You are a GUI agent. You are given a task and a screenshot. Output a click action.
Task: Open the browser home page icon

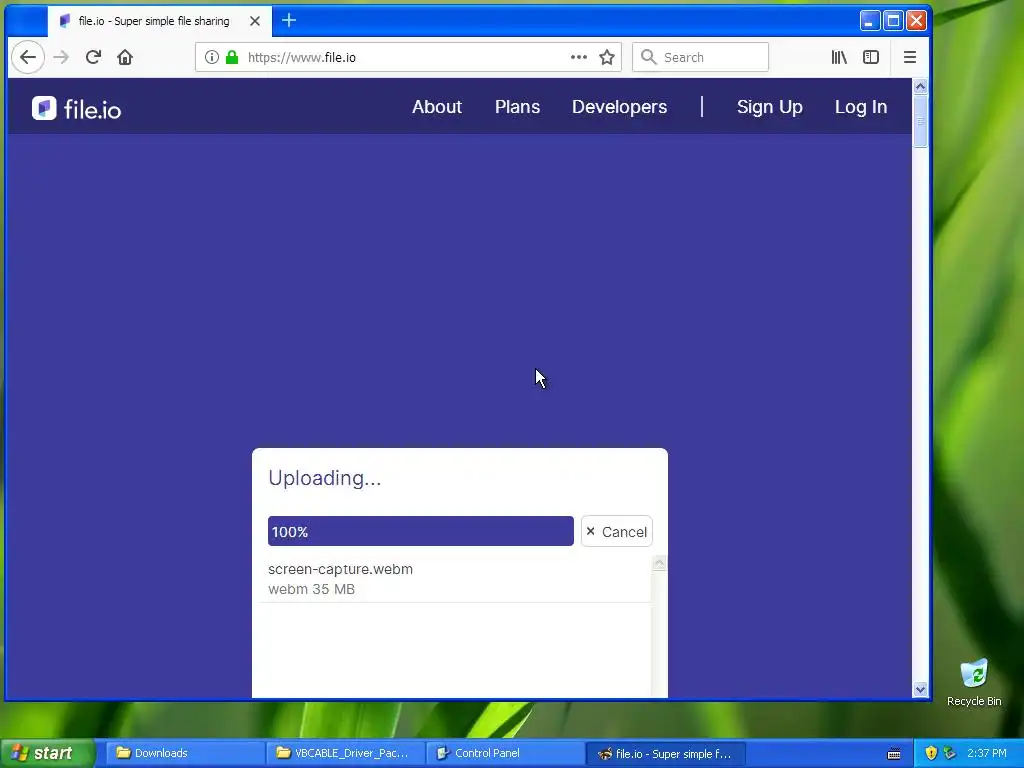coord(125,57)
